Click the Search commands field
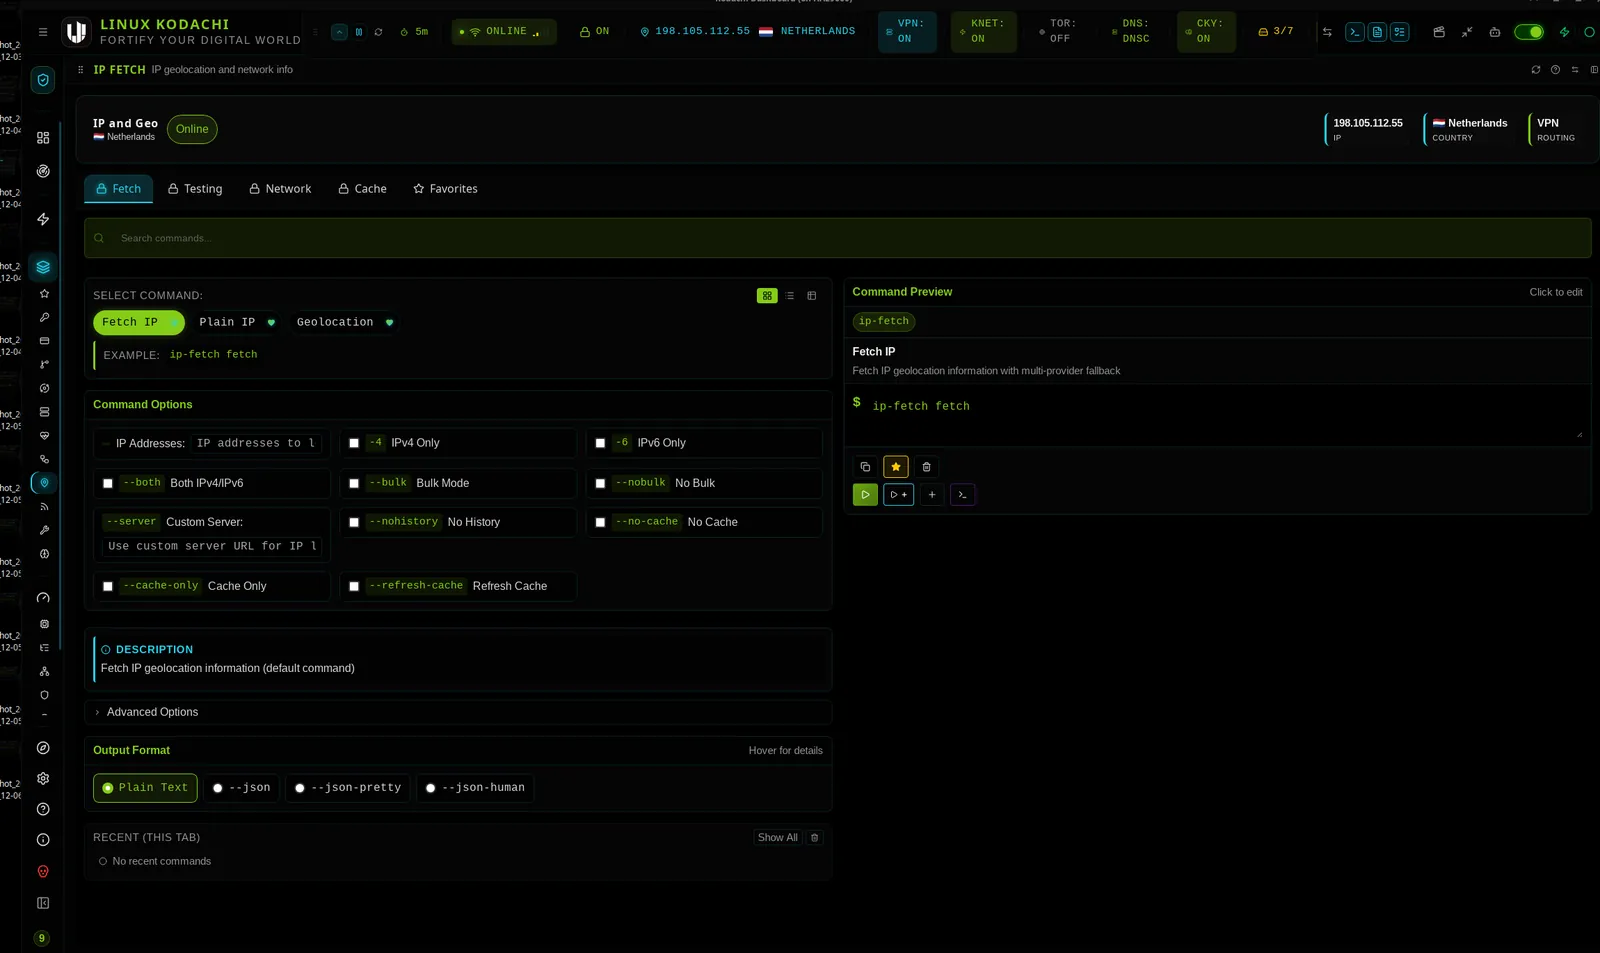The image size is (1600, 953). click(x=838, y=239)
